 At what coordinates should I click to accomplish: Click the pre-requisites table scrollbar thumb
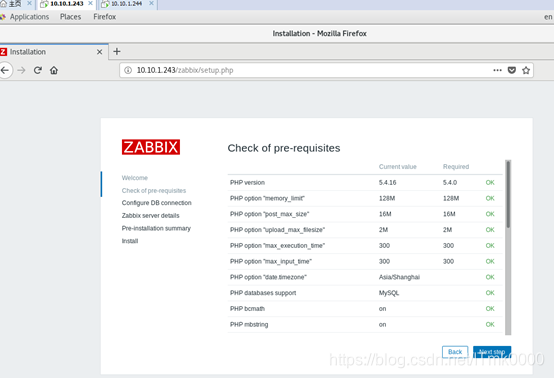pos(508,194)
